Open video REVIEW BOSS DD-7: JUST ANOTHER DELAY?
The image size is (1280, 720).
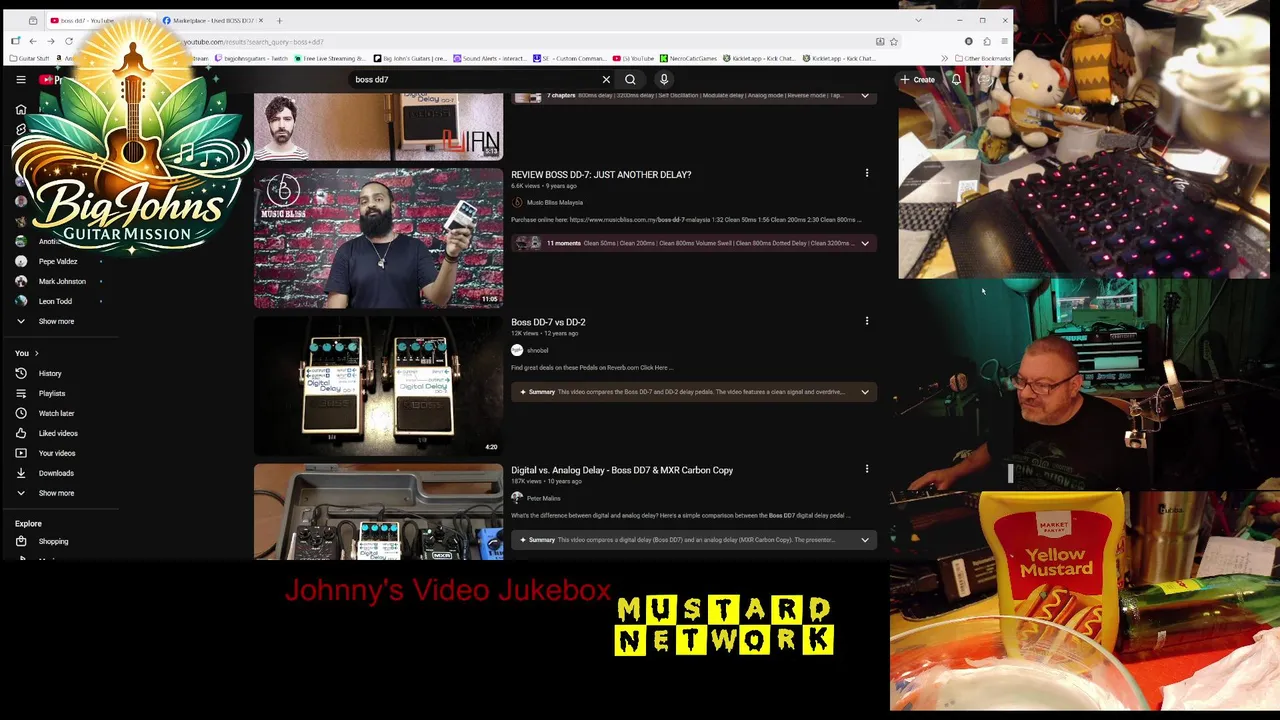click(601, 174)
